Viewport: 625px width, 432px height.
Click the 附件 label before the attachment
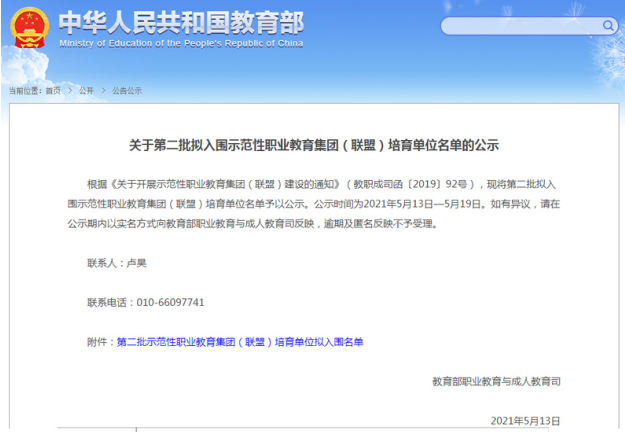(x=99, y=342)
